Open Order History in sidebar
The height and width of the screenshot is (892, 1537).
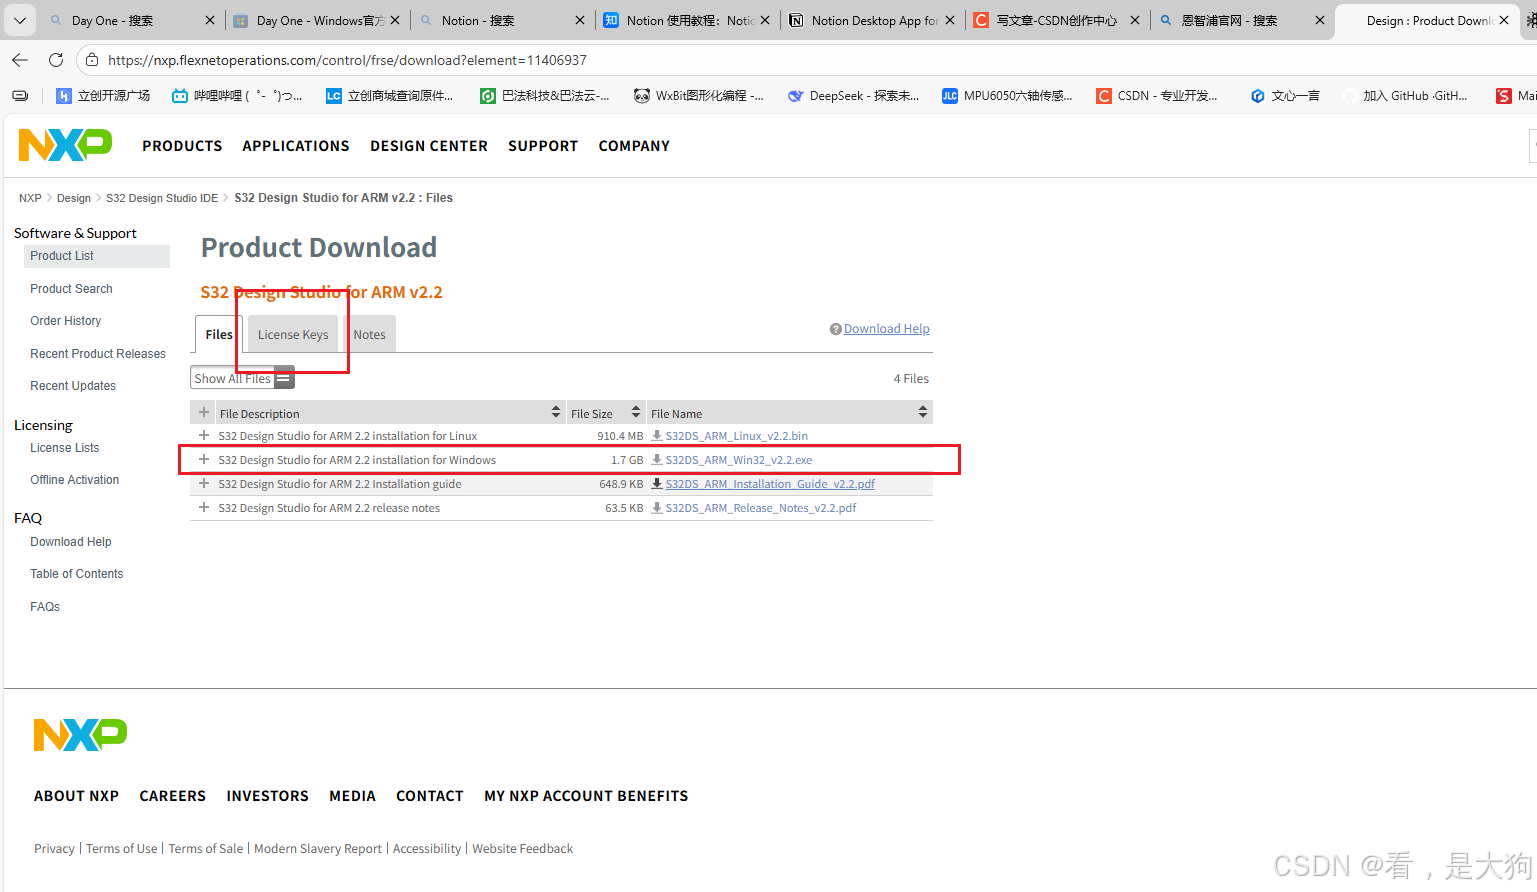66,321
